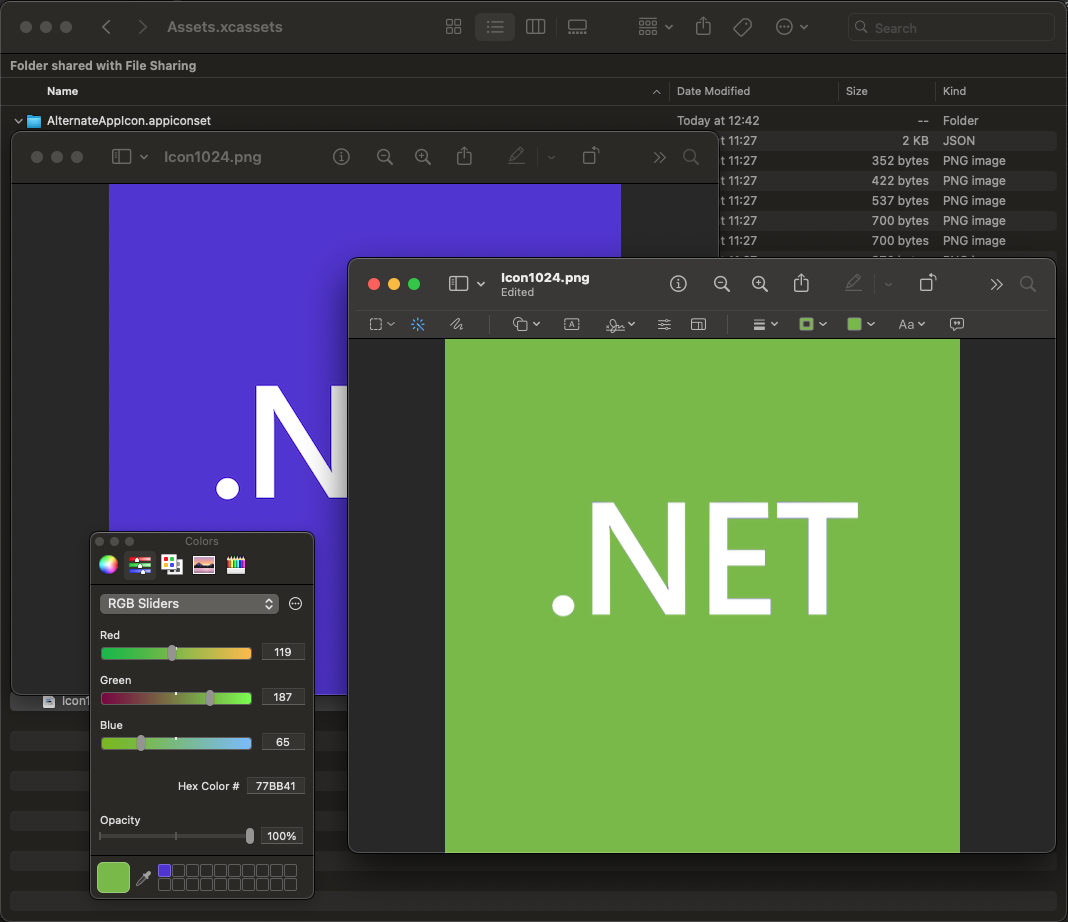Collapse the AlternateAppIcon.appiconset folder
1068x922 pixels.
coord(18,121)
